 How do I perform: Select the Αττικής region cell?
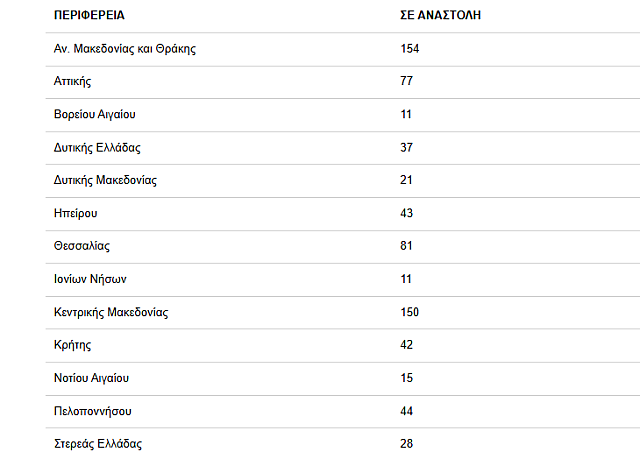click(x=73, y=81)
